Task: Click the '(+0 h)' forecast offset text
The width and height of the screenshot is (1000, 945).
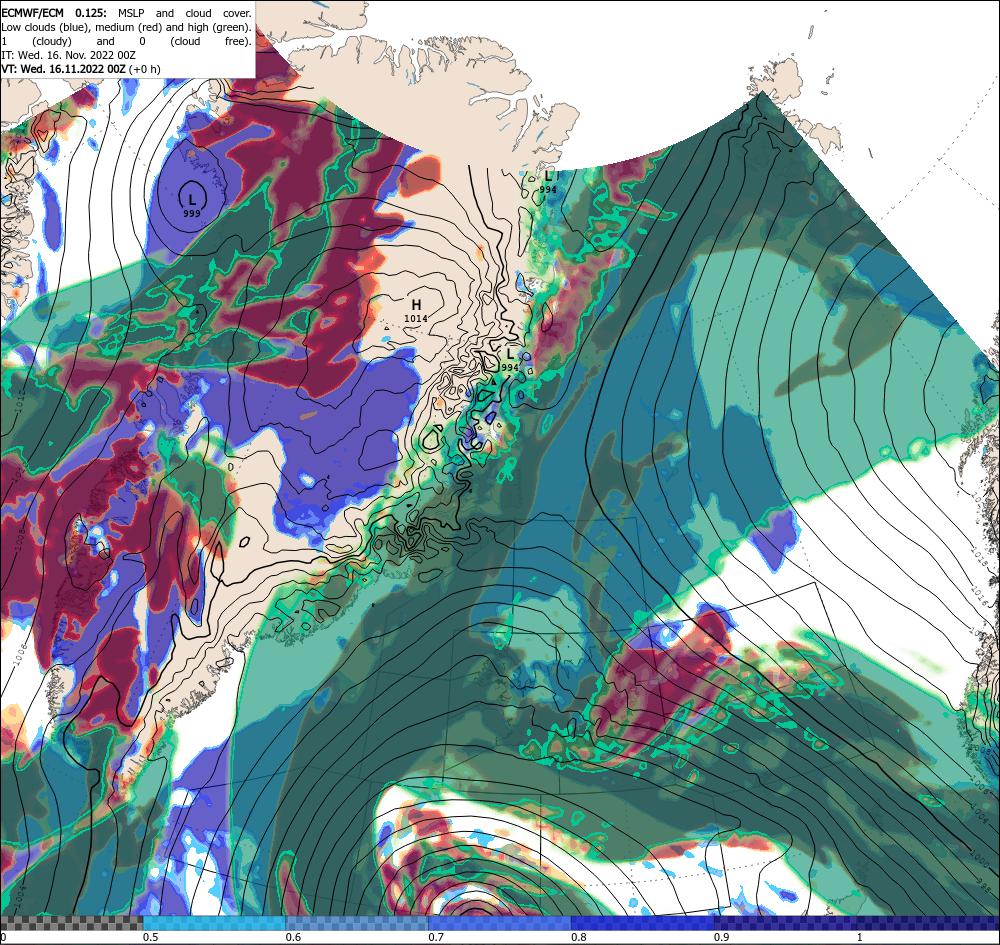Action: (145, 69)
